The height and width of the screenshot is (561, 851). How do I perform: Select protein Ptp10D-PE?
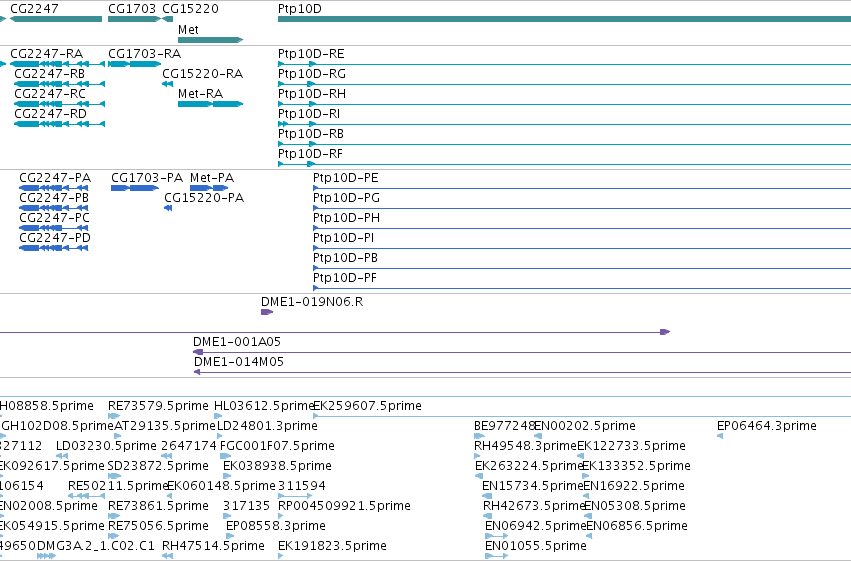click(x=582, y=188)
